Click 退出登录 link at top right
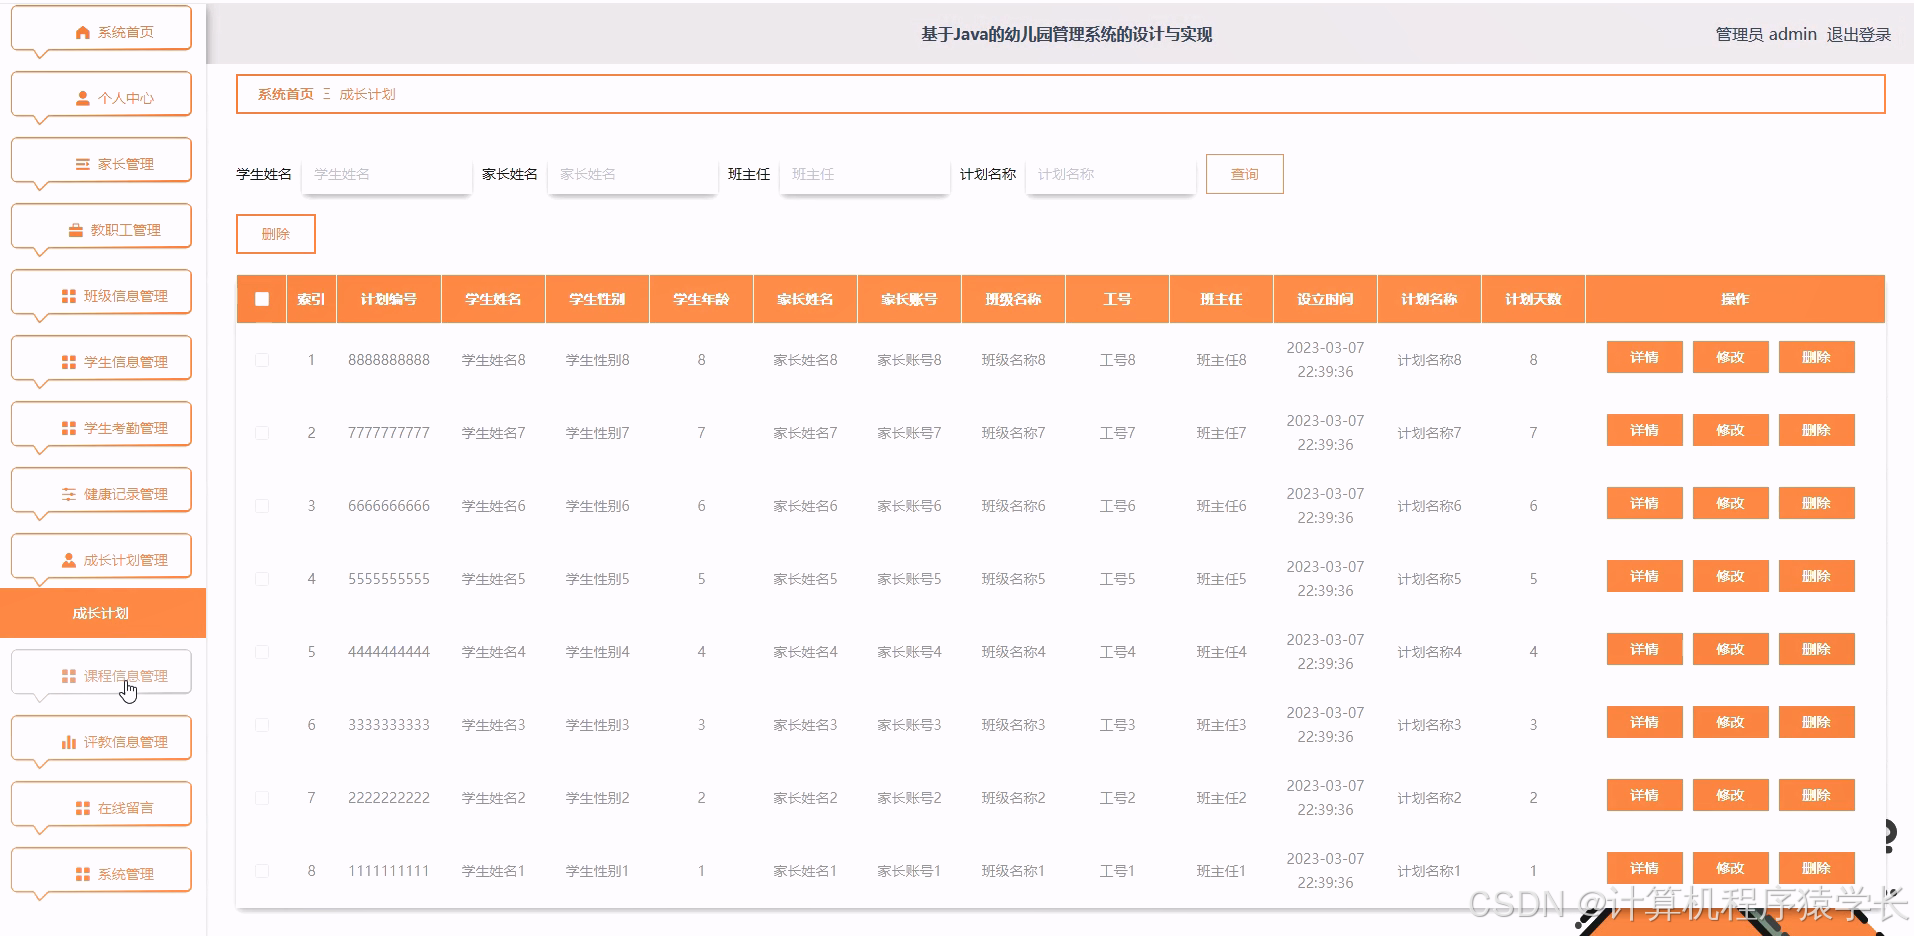The width and height of the screenshot is (1914, 936). pos(1859,34)
